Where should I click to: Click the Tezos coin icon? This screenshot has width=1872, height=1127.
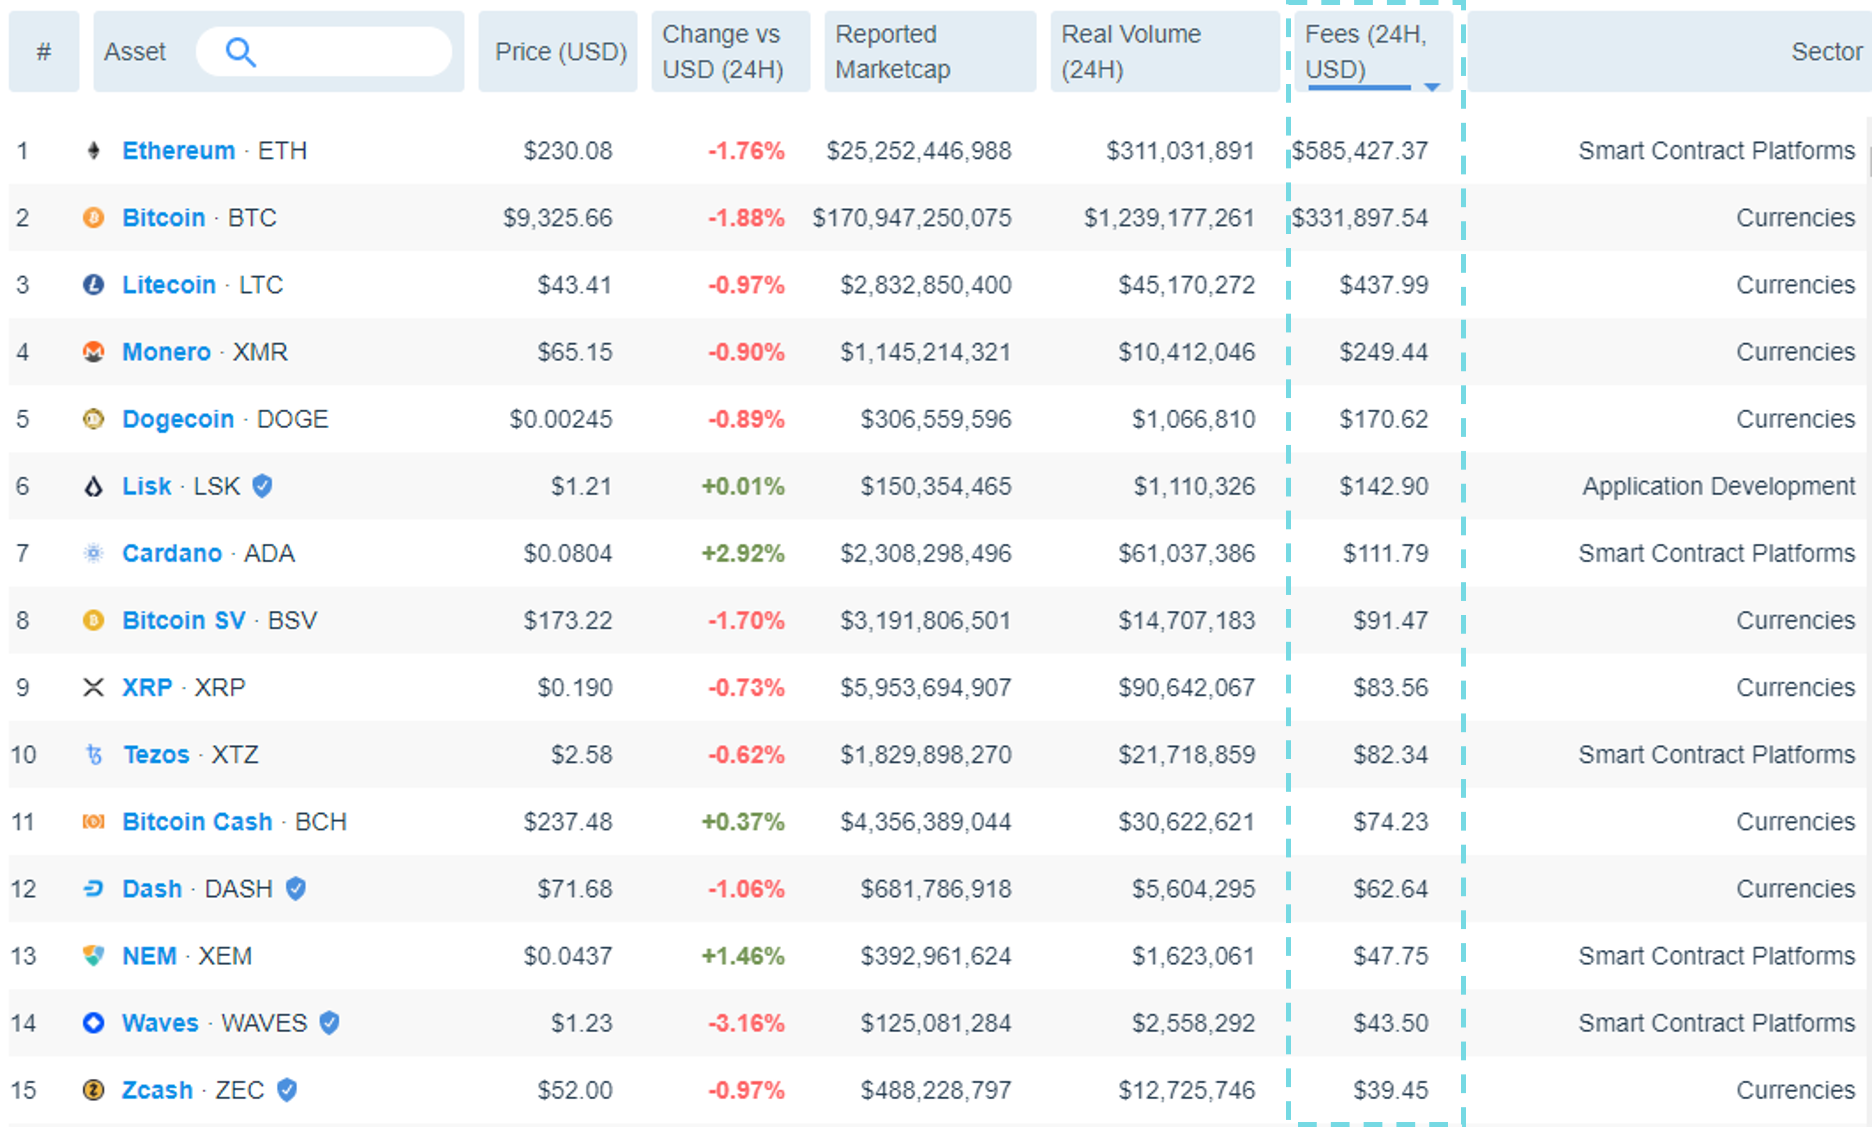tap(94, 755)
